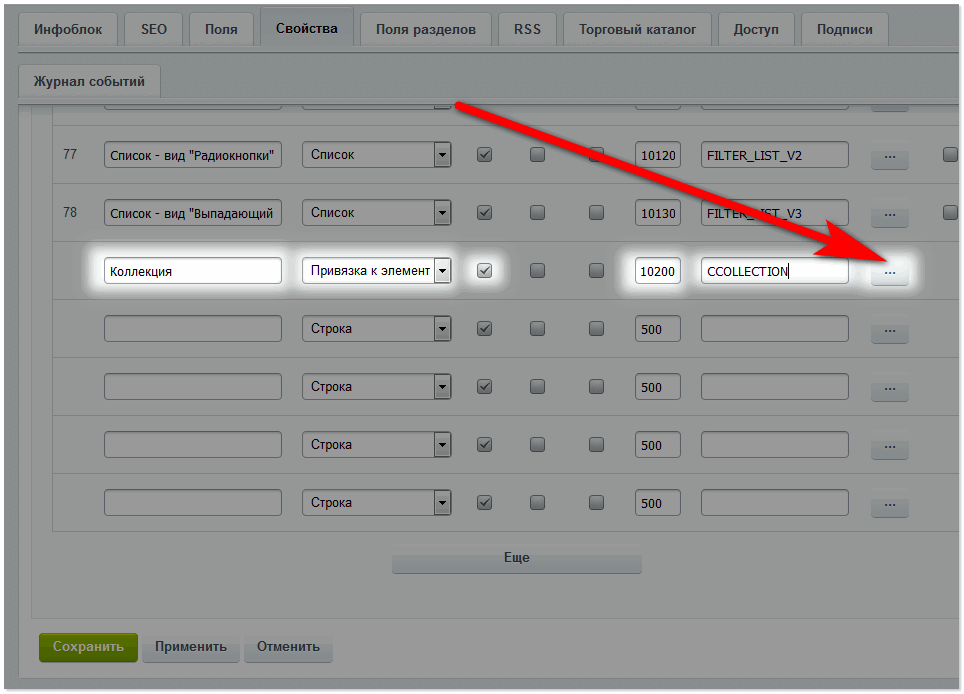Tick the Required checkbox in the Коллекция row
Viewport: 964px width, 694px height.
pos(596,270)
